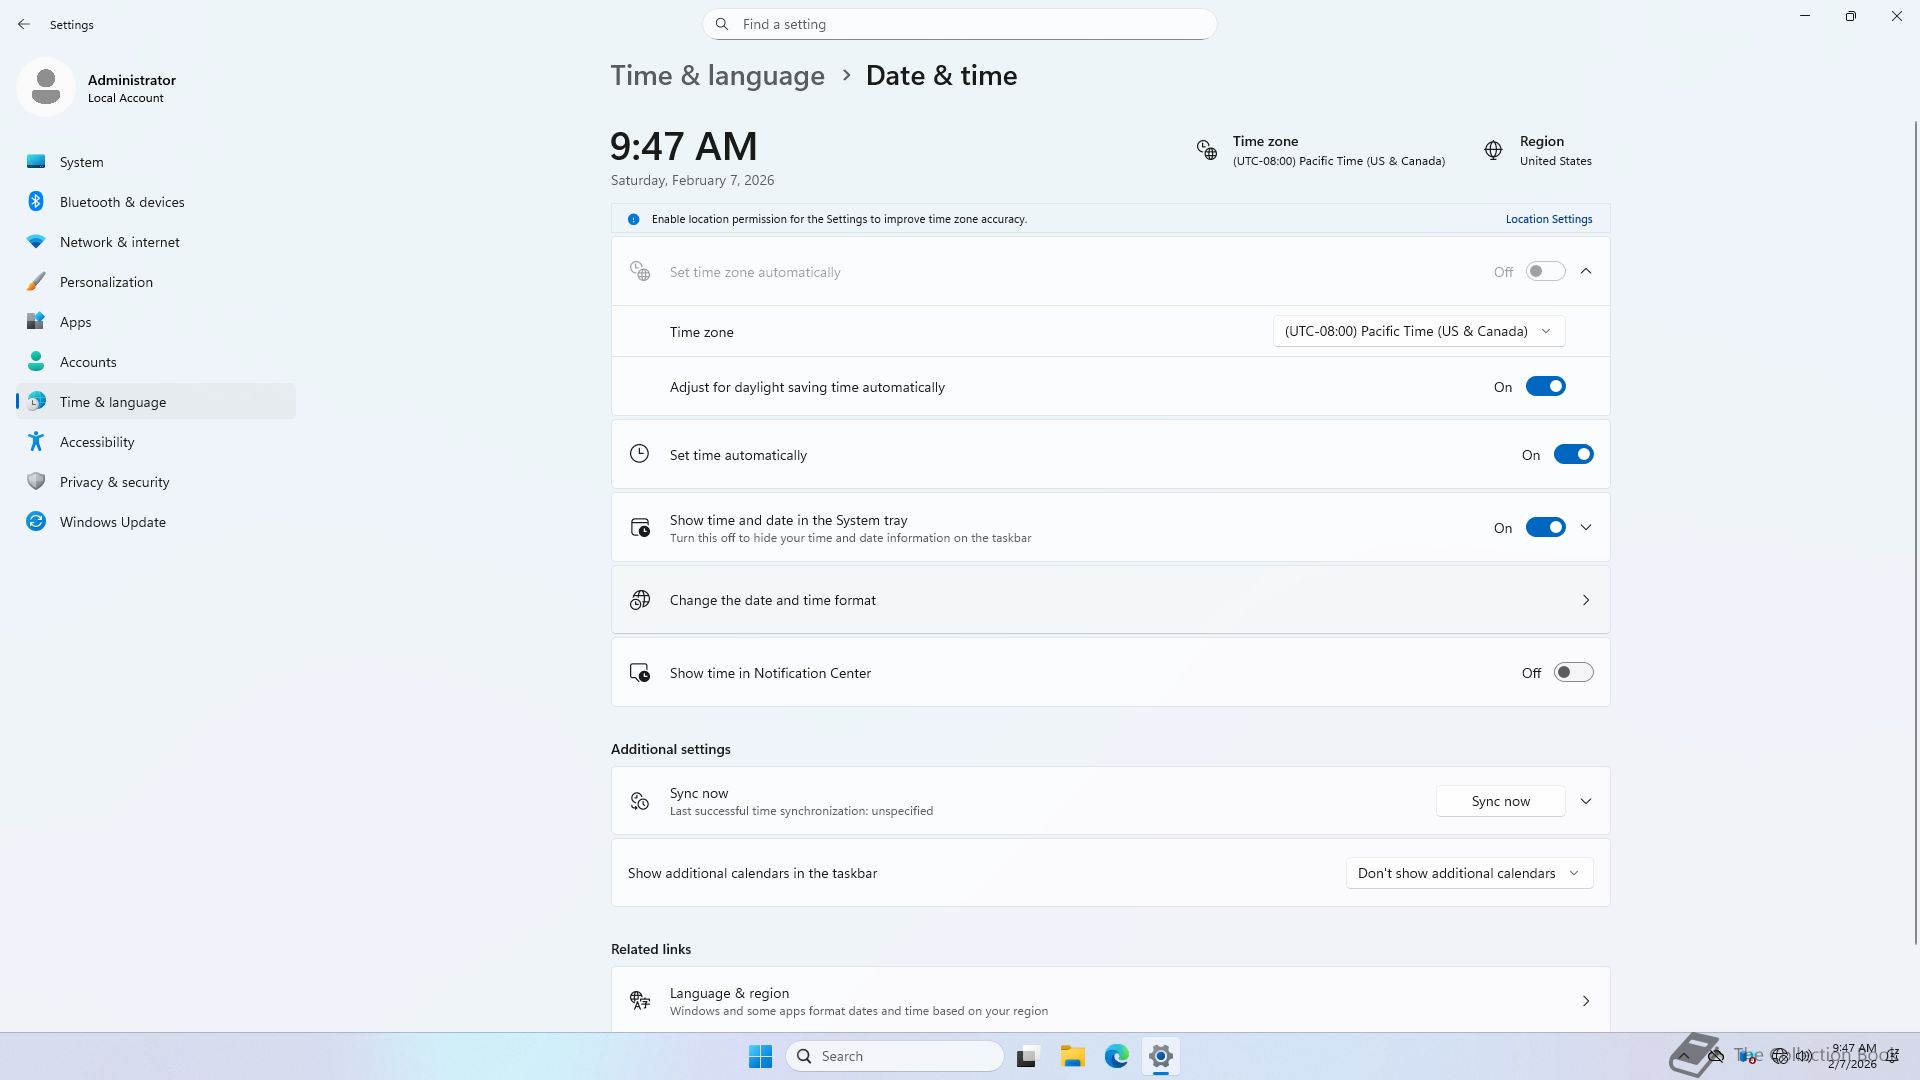
Task: Open Microsoft Edge from the taskbar
Action: coord(1116,1056)
